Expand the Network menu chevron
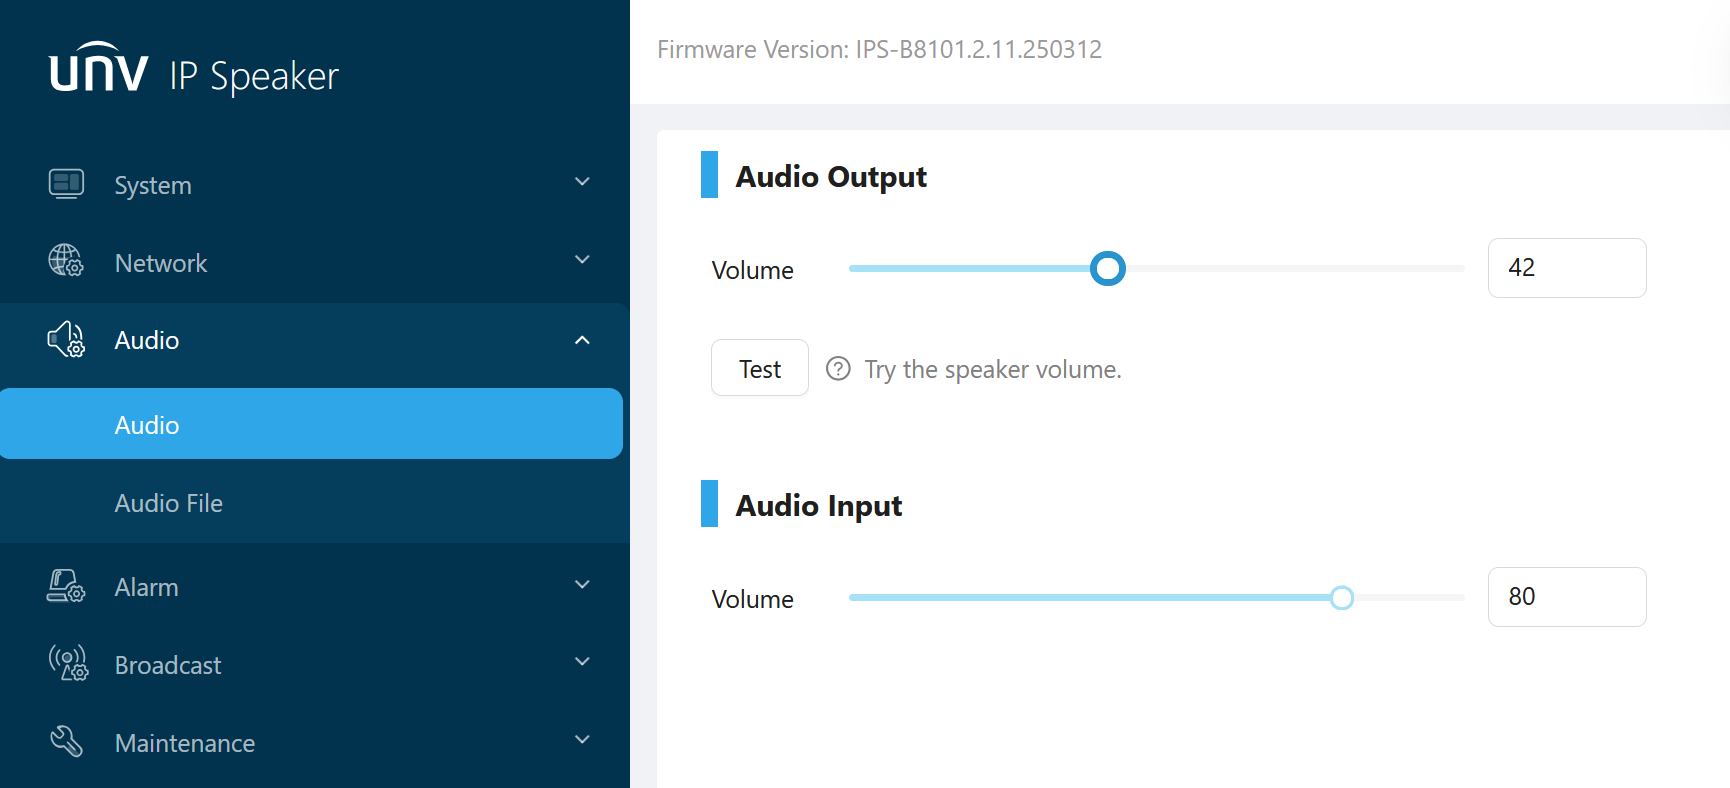 [x=582, y=260]
